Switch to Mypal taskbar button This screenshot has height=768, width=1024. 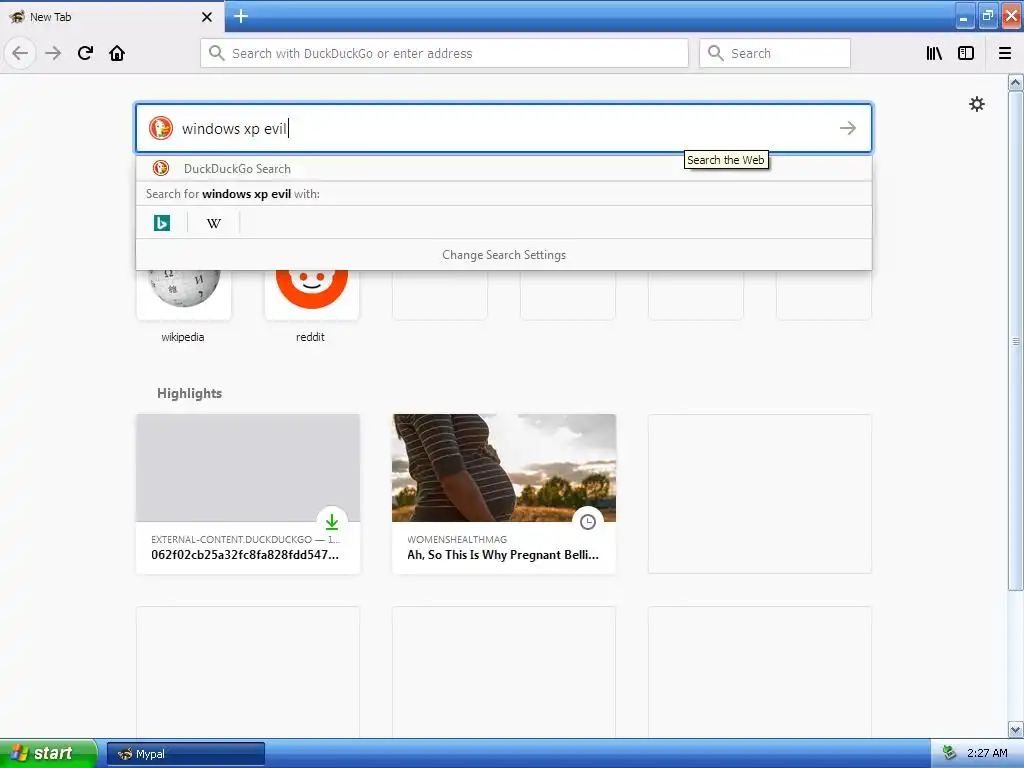(185, 754)
